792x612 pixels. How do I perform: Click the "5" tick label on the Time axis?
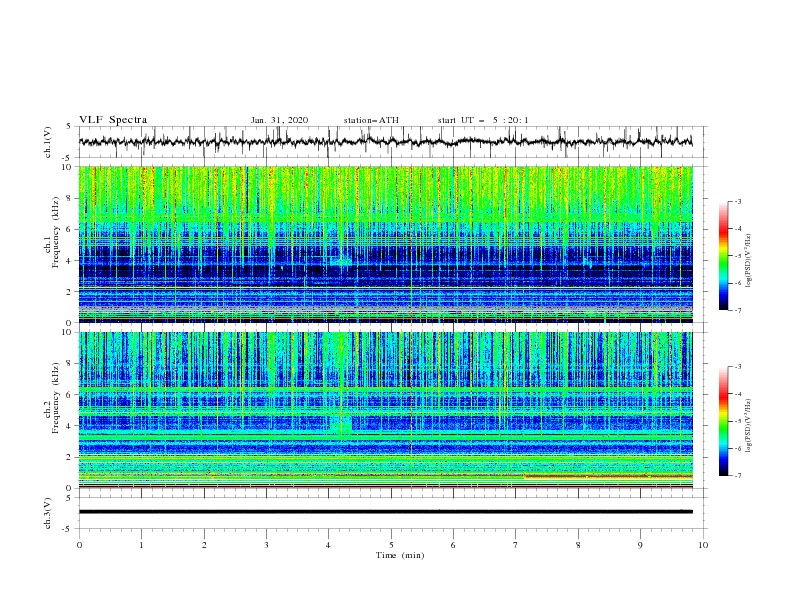391,545
